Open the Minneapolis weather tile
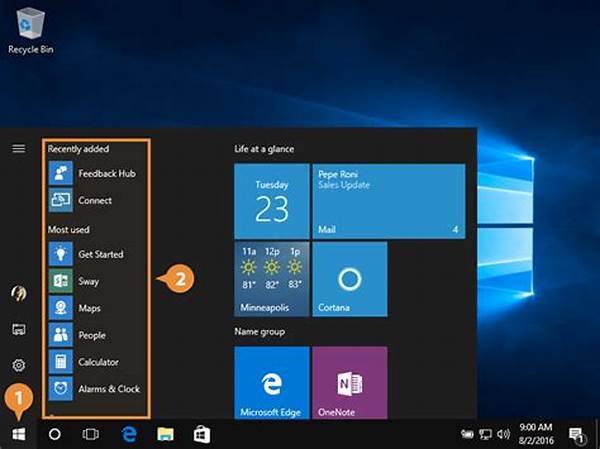 272,279
